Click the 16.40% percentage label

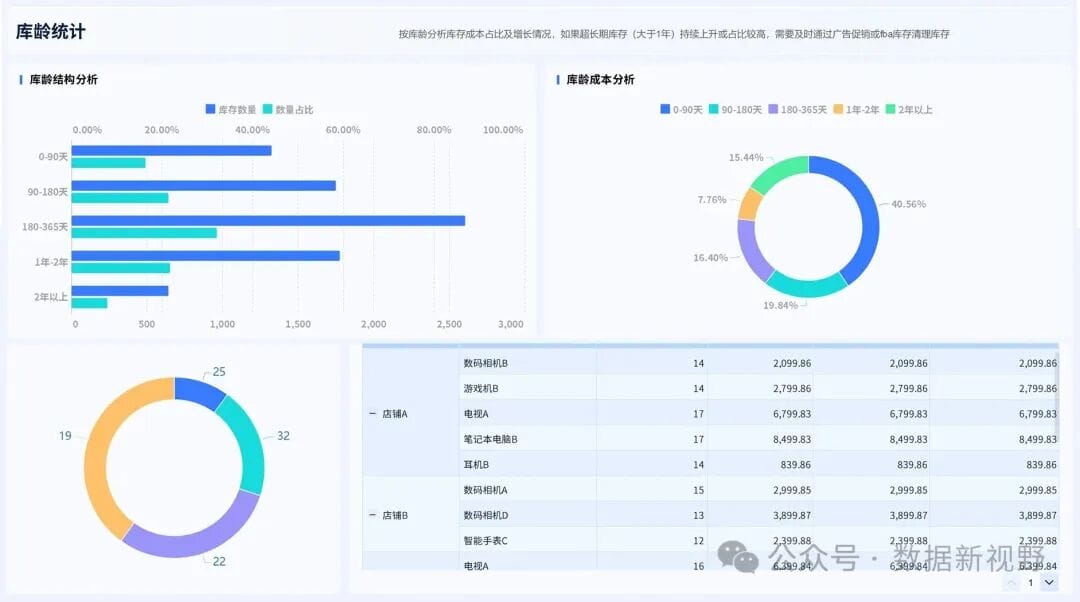pos(710,258)
